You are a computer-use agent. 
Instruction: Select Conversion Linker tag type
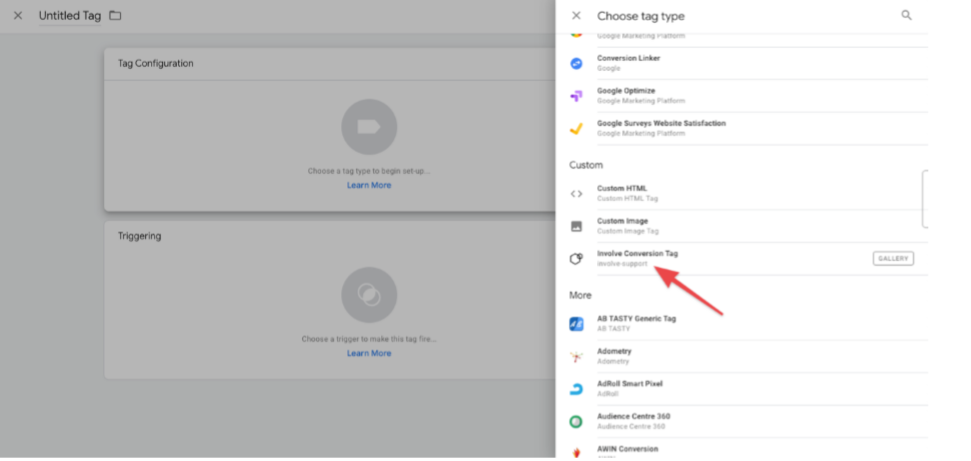coord(748,63)
